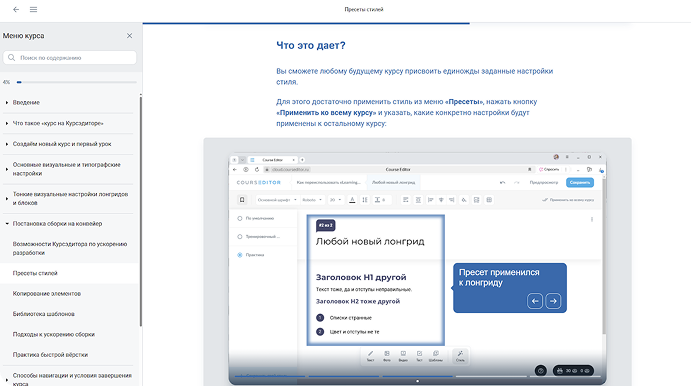This screenshot has width=691, height=386.
Task: Click the align-left edge icon
Action: [431, 200]
